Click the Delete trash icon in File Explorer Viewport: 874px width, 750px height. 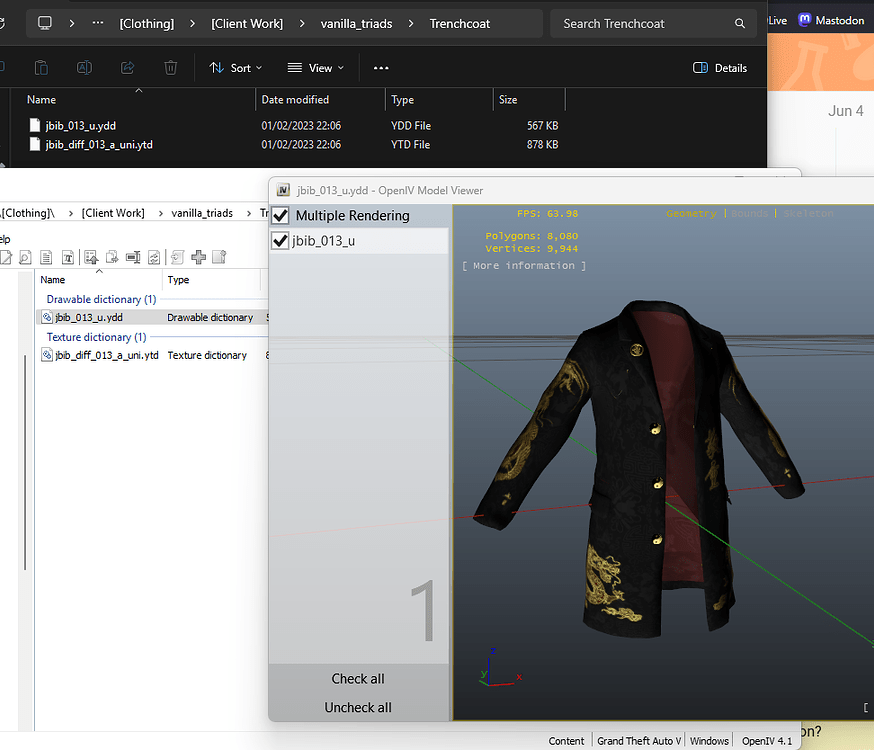[x=170, y=67]
